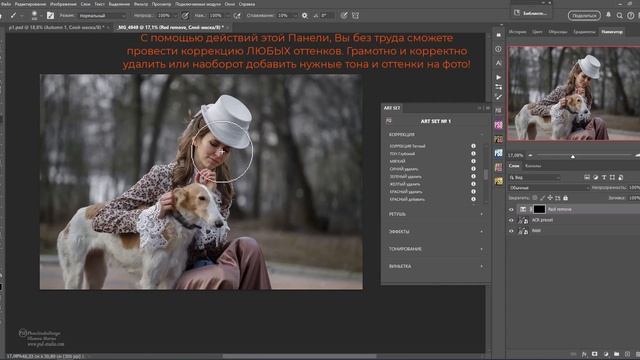Image resolution: width=640 pixels, height=360 pixels.
Task: Filter layers by adjustment kind icon
Action: click(x=596, y=178)
